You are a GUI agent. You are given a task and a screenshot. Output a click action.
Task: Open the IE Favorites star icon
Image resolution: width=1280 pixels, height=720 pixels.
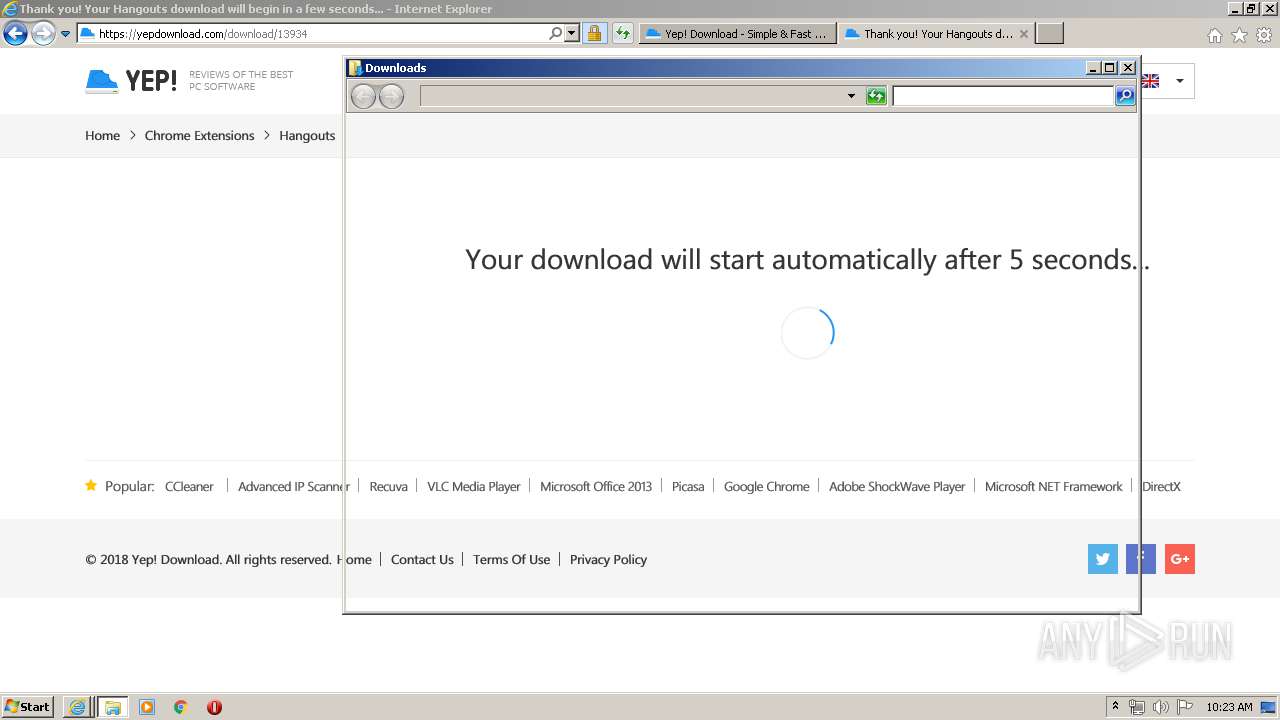click(x=1239, y=35)
